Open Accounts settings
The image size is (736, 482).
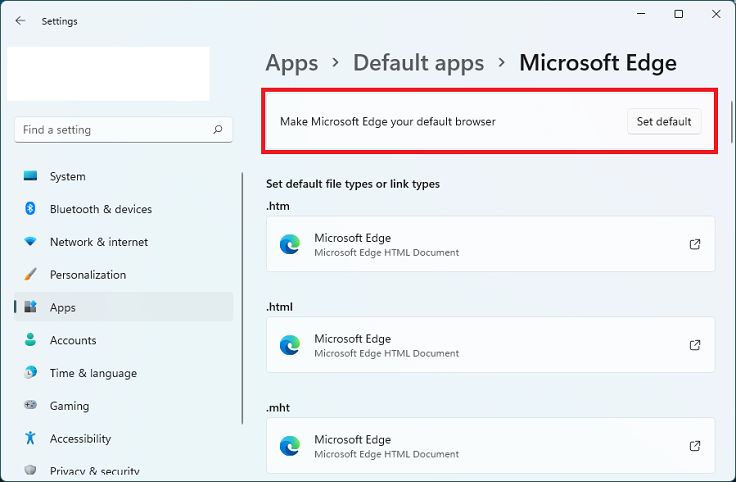pos(123,340)
